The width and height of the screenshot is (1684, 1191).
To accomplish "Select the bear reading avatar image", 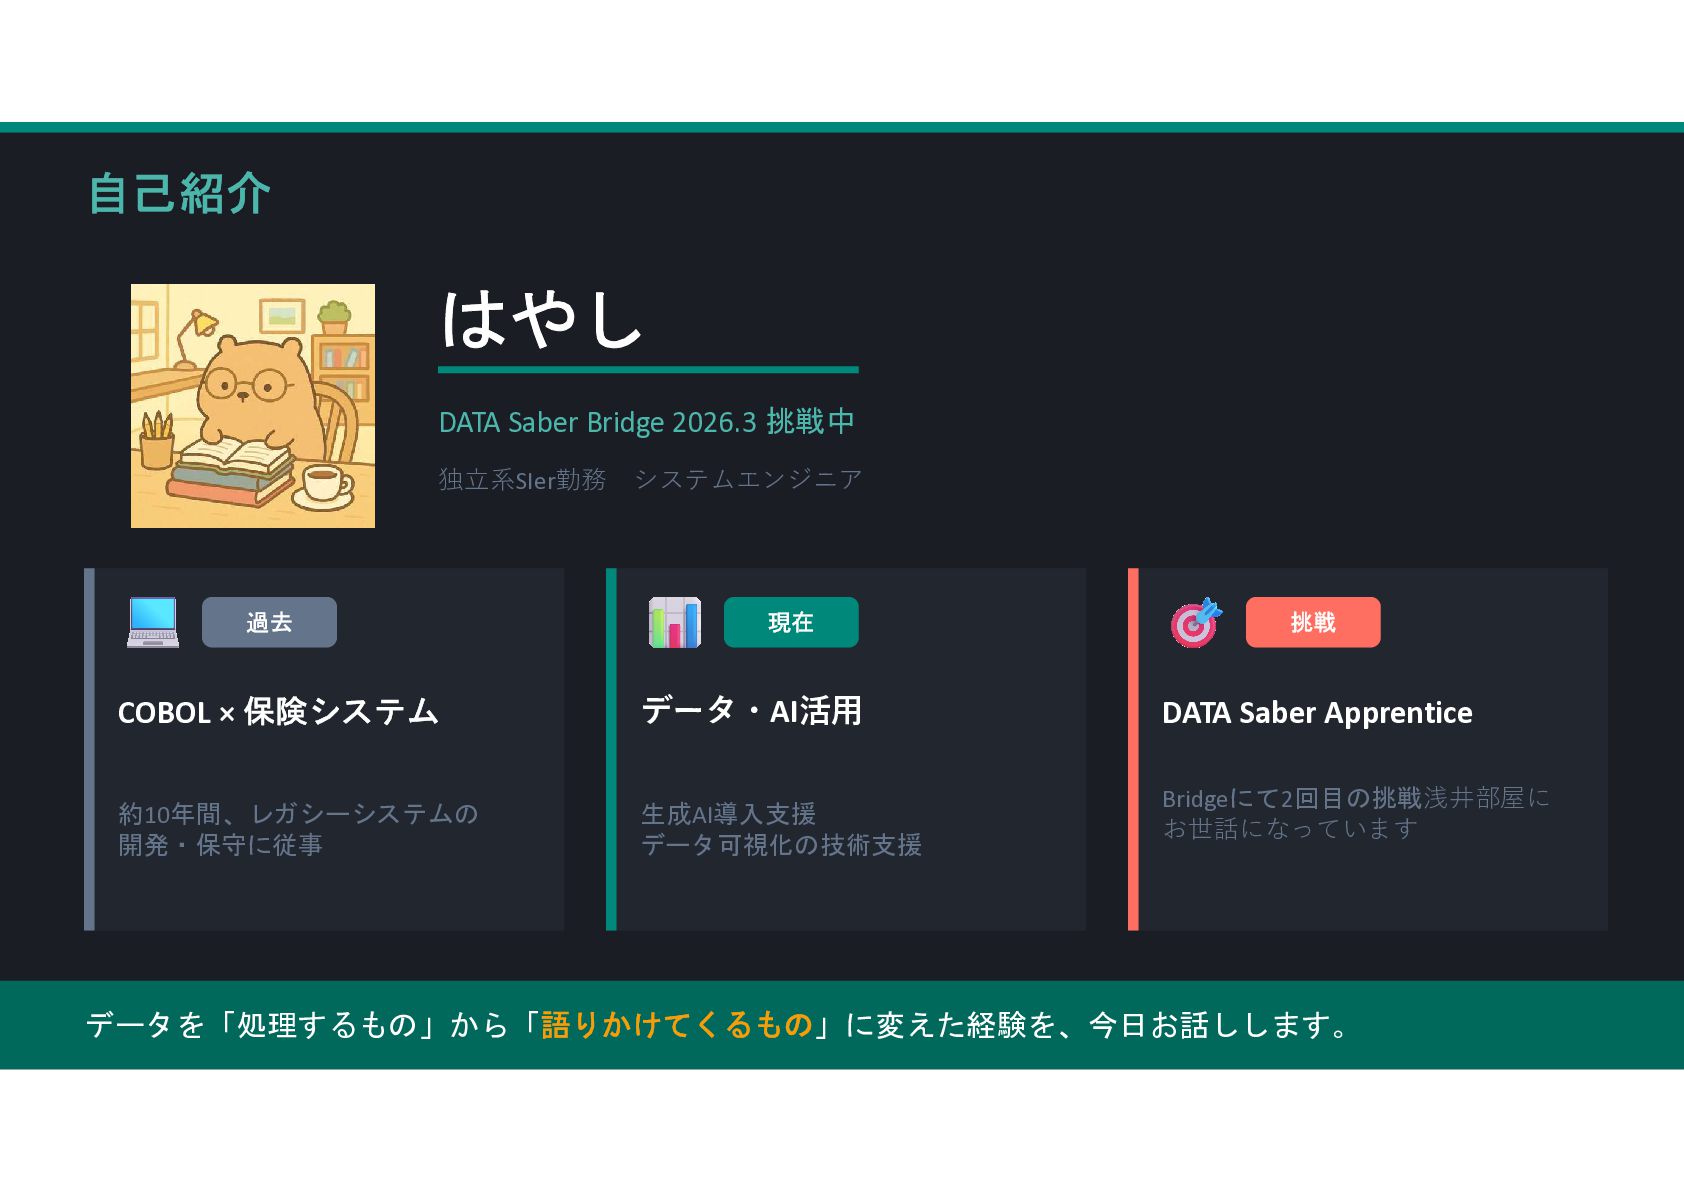I will tap(253, 406).
